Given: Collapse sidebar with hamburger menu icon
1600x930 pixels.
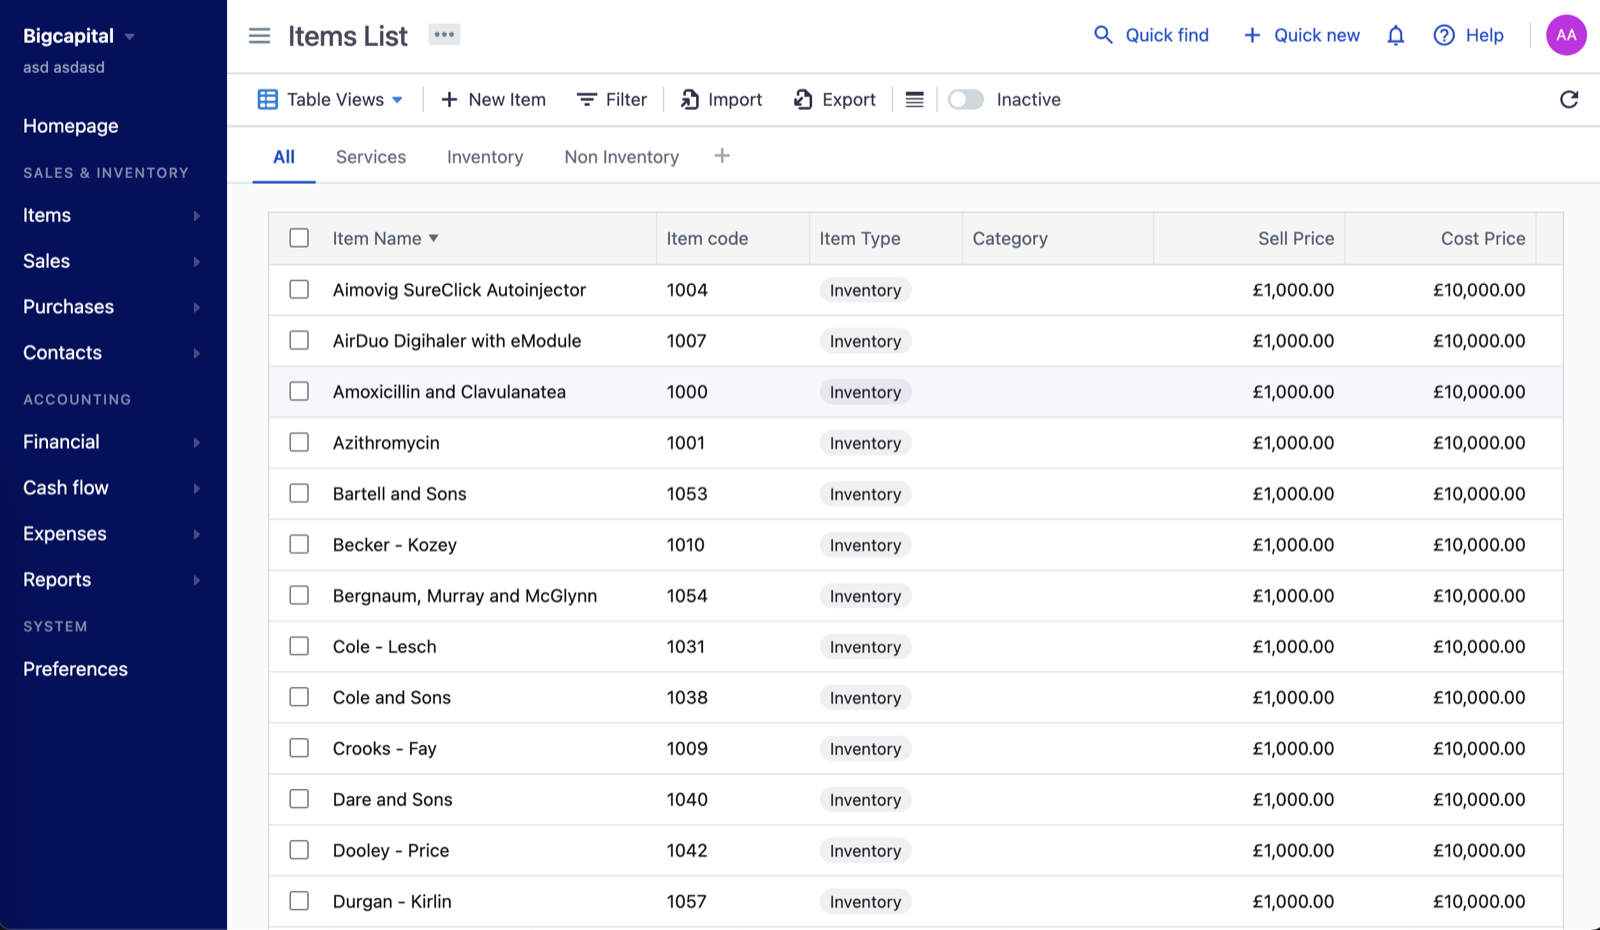Looking at the screenshot, I should [x=259, y=36].
